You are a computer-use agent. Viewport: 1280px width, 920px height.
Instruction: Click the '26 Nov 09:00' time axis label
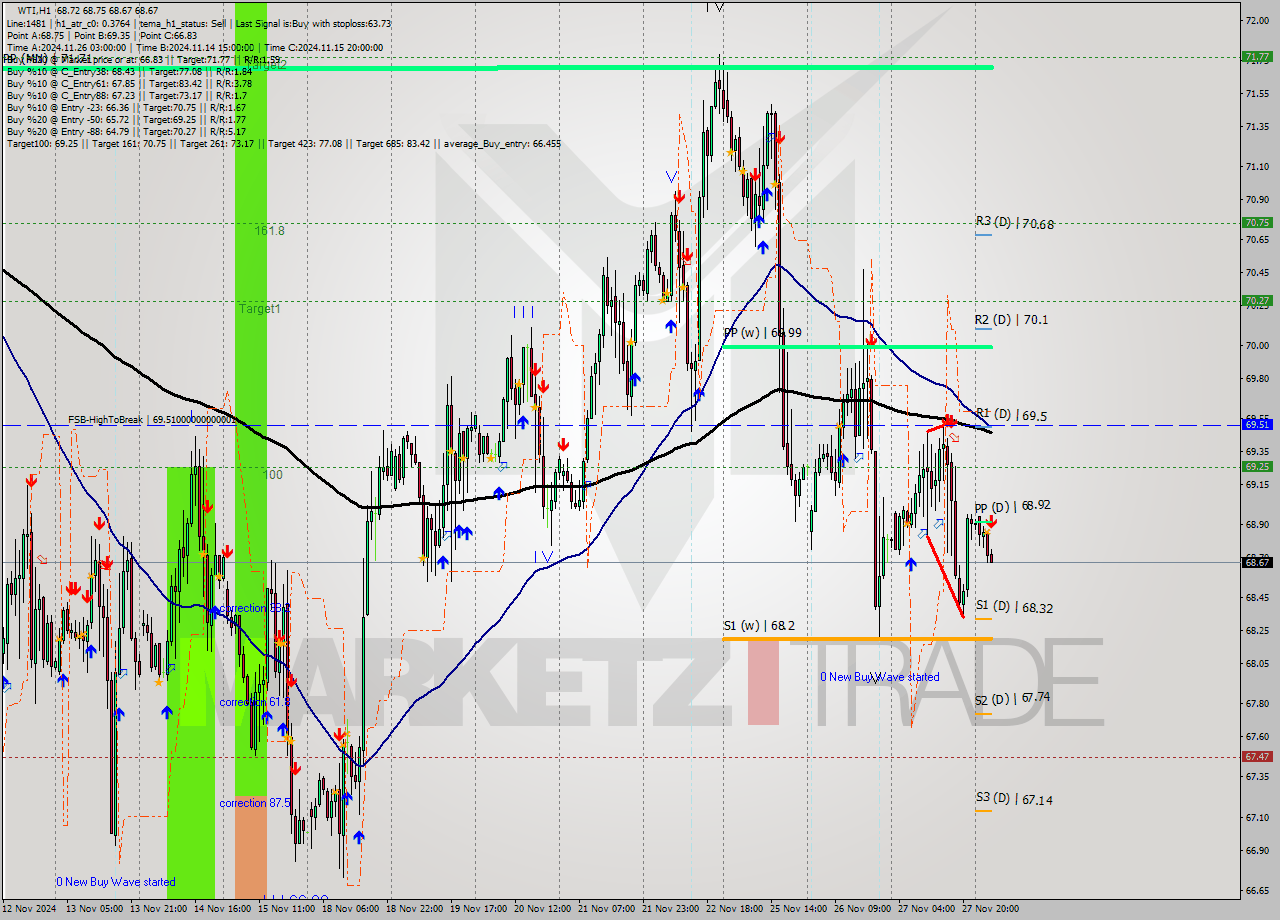pyautogui.click(x=864, y=909)
